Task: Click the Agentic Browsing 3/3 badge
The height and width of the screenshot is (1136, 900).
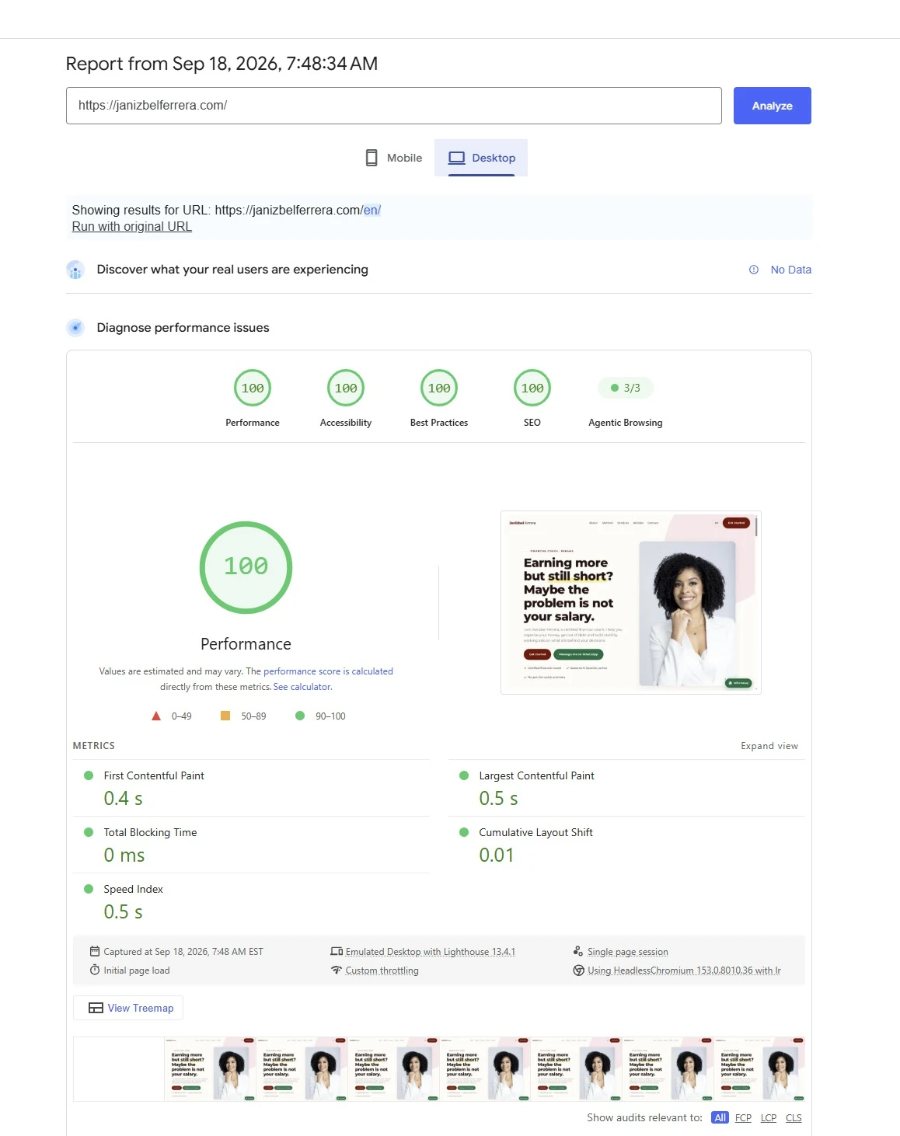Action: [625, 388]
